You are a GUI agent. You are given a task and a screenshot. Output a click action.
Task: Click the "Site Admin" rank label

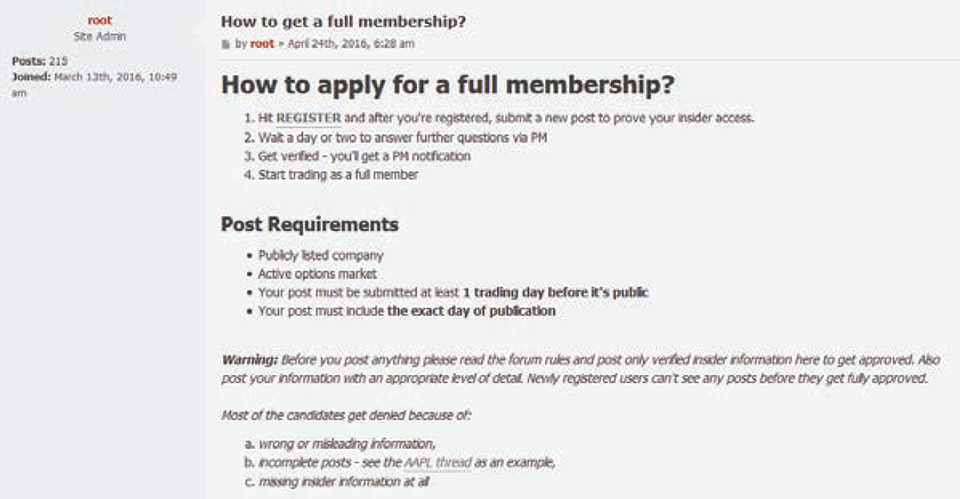[x=100, y=36]
